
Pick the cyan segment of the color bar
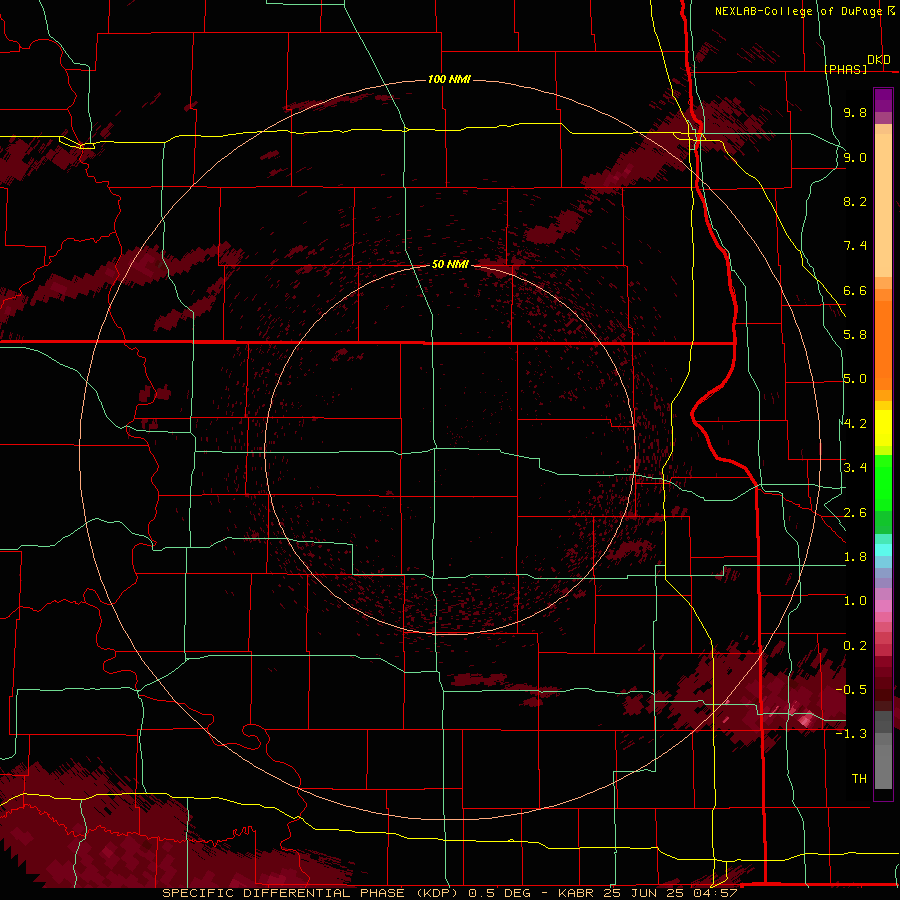[x=883, y=550]
